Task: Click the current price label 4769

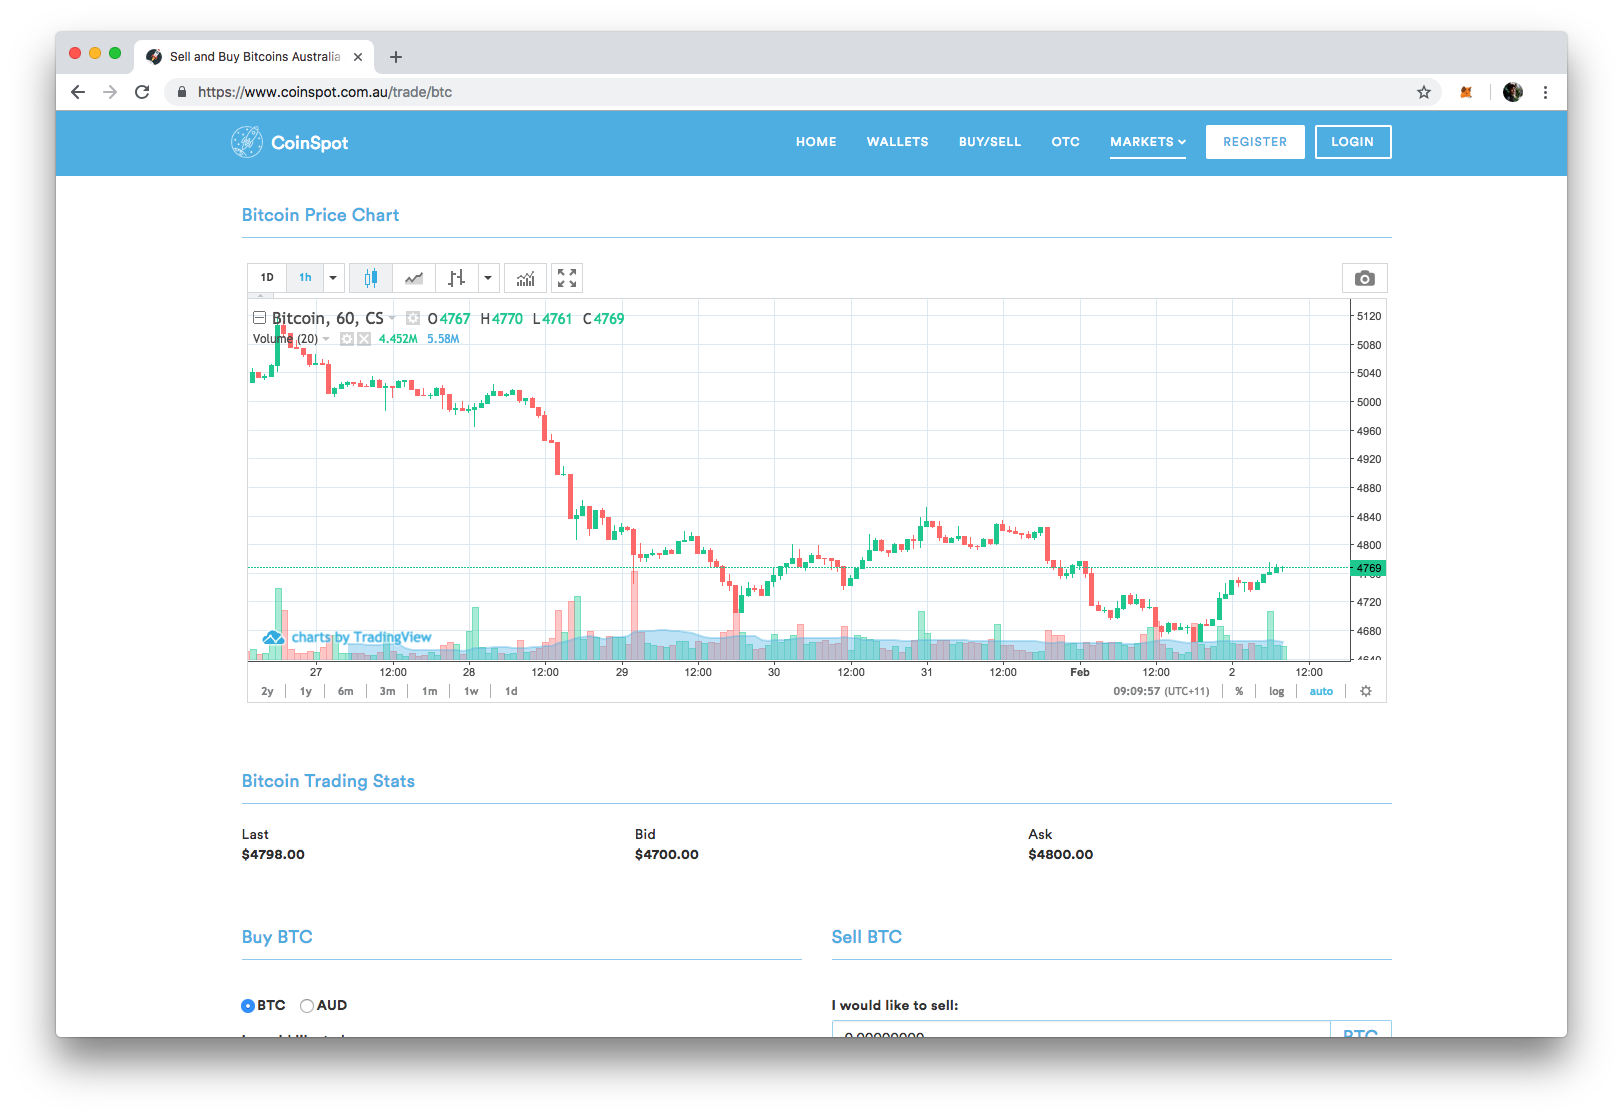Action: point(1369,568)
